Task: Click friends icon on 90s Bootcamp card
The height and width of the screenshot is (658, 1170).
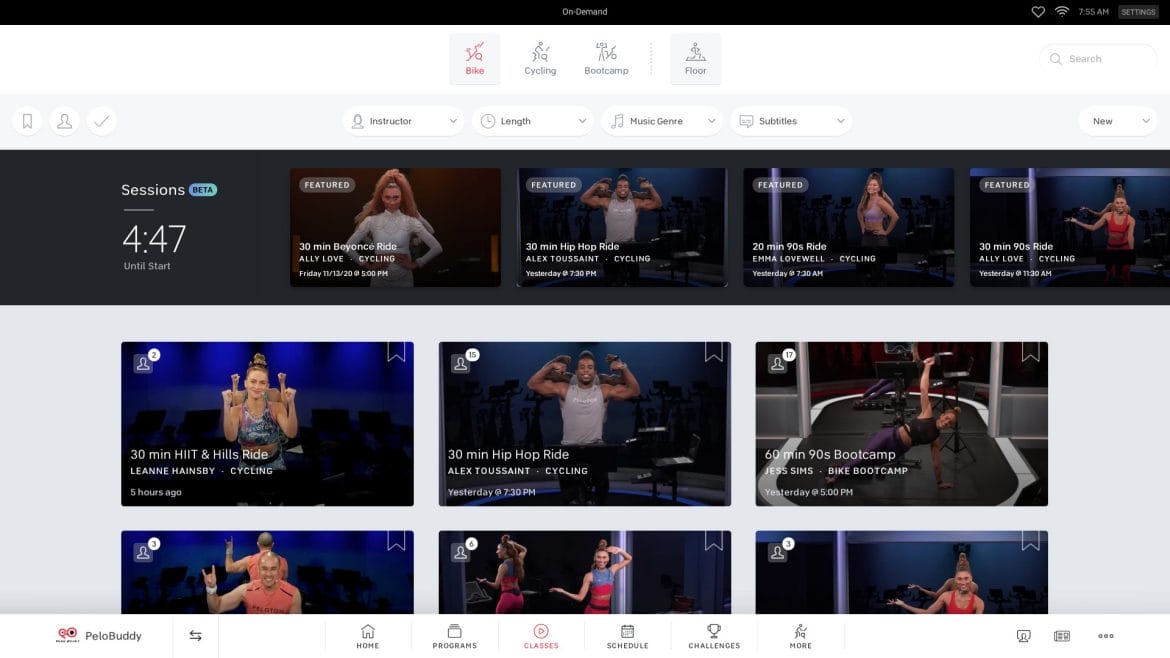Action: (x=778, y=363)
